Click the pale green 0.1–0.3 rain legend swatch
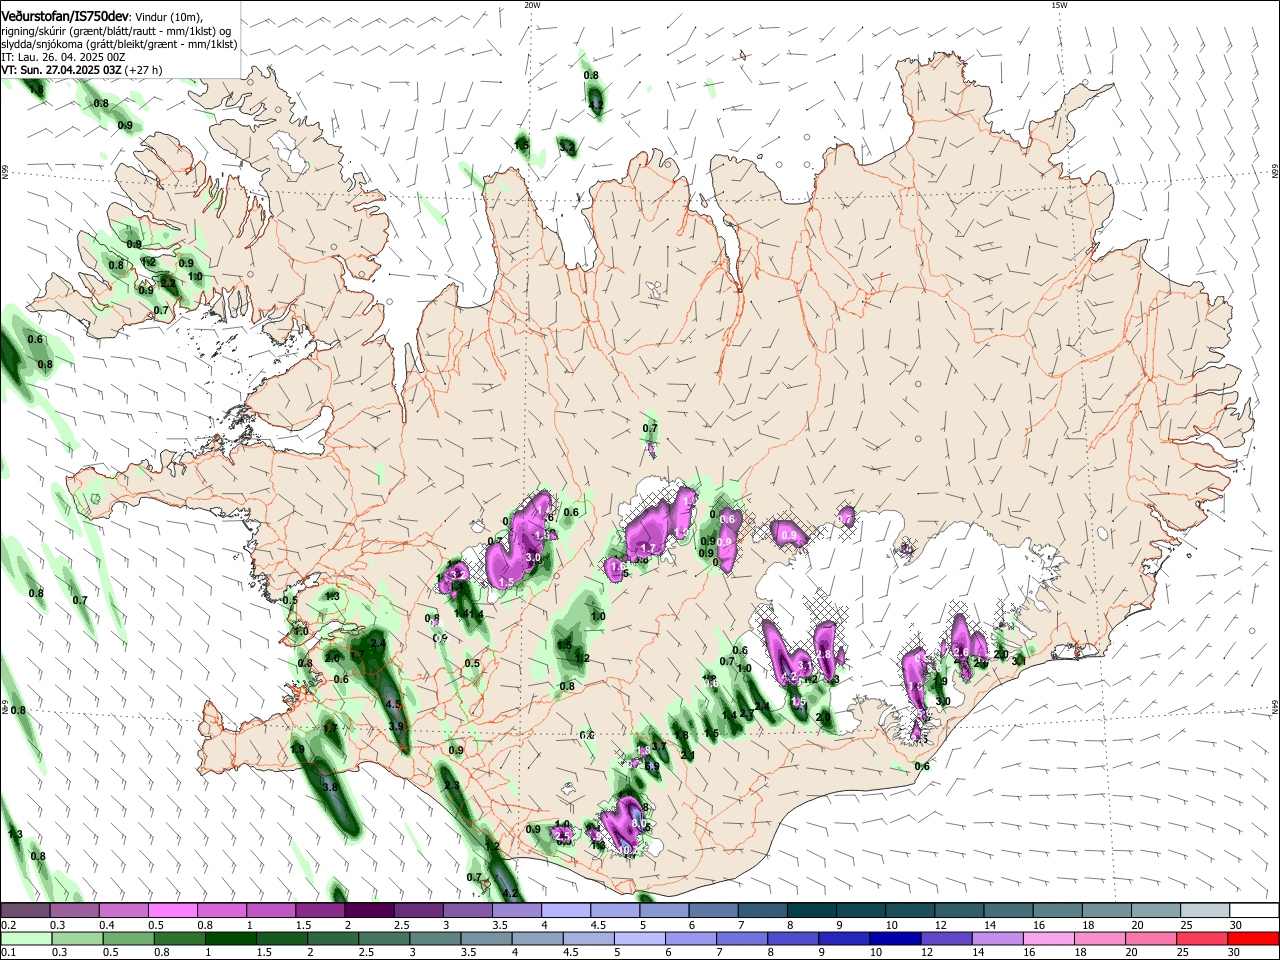 (25, 938)
